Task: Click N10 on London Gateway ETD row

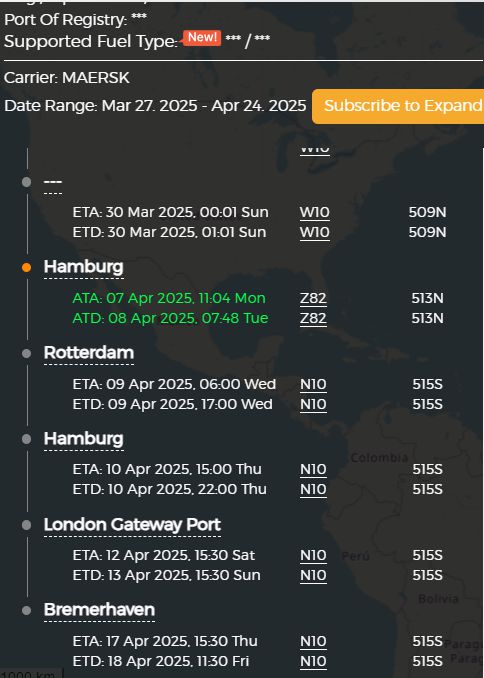Action: click(313, 576)
